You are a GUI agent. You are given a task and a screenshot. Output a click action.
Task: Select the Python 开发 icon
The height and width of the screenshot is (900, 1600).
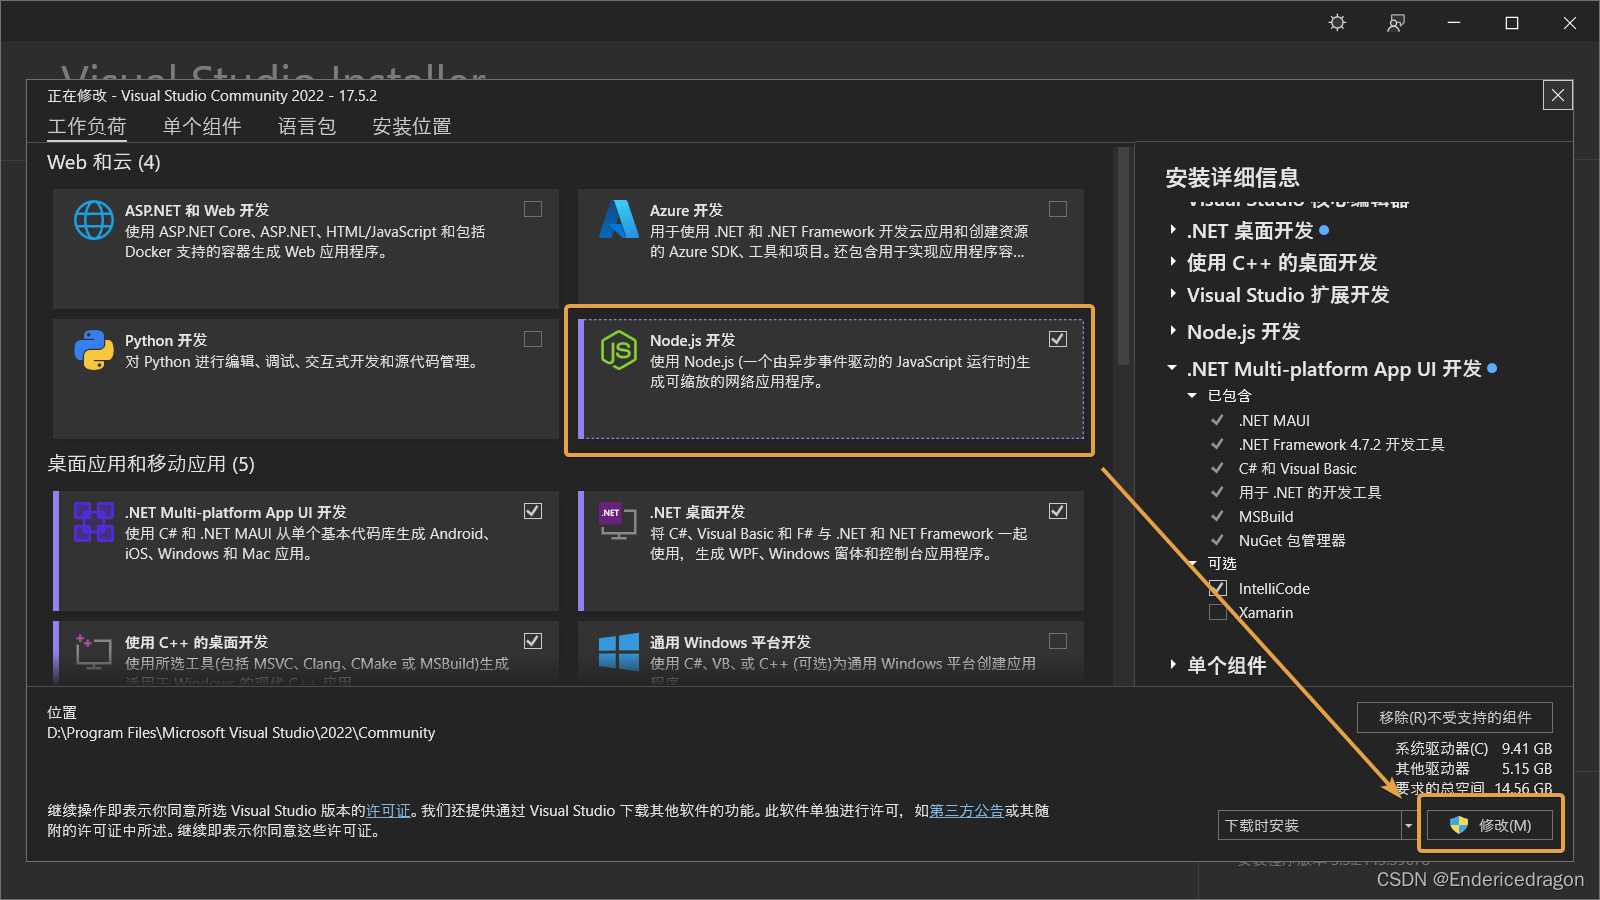(93, 350)
